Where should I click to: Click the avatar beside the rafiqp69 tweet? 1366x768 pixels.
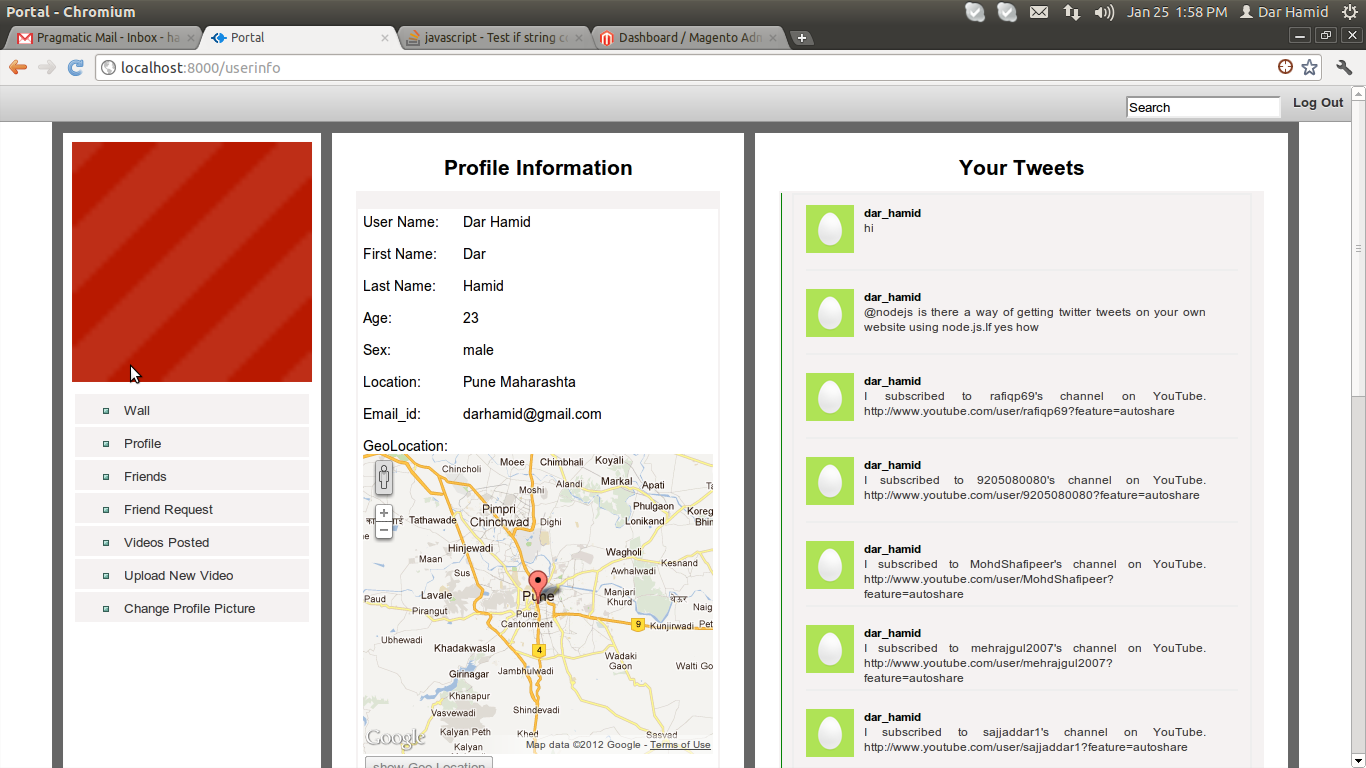pyautogui.click(x=830, y=397)
